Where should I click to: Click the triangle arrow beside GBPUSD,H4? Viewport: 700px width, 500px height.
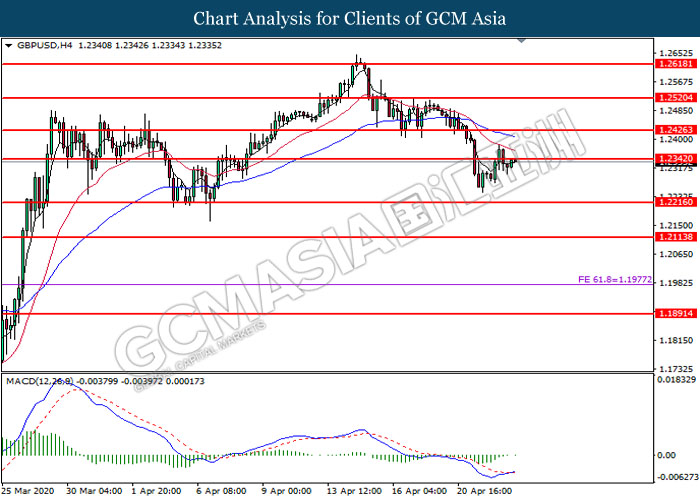click(8, 46)
